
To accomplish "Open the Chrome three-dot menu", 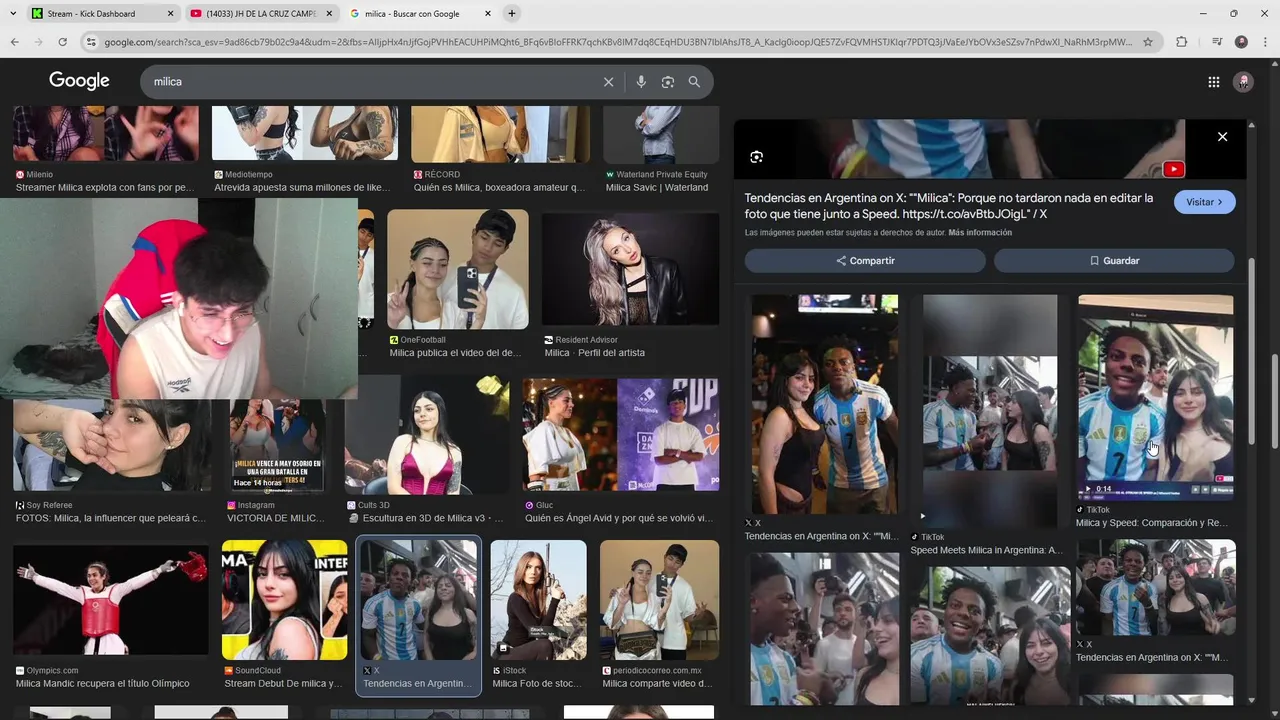I will [1265, 42].
